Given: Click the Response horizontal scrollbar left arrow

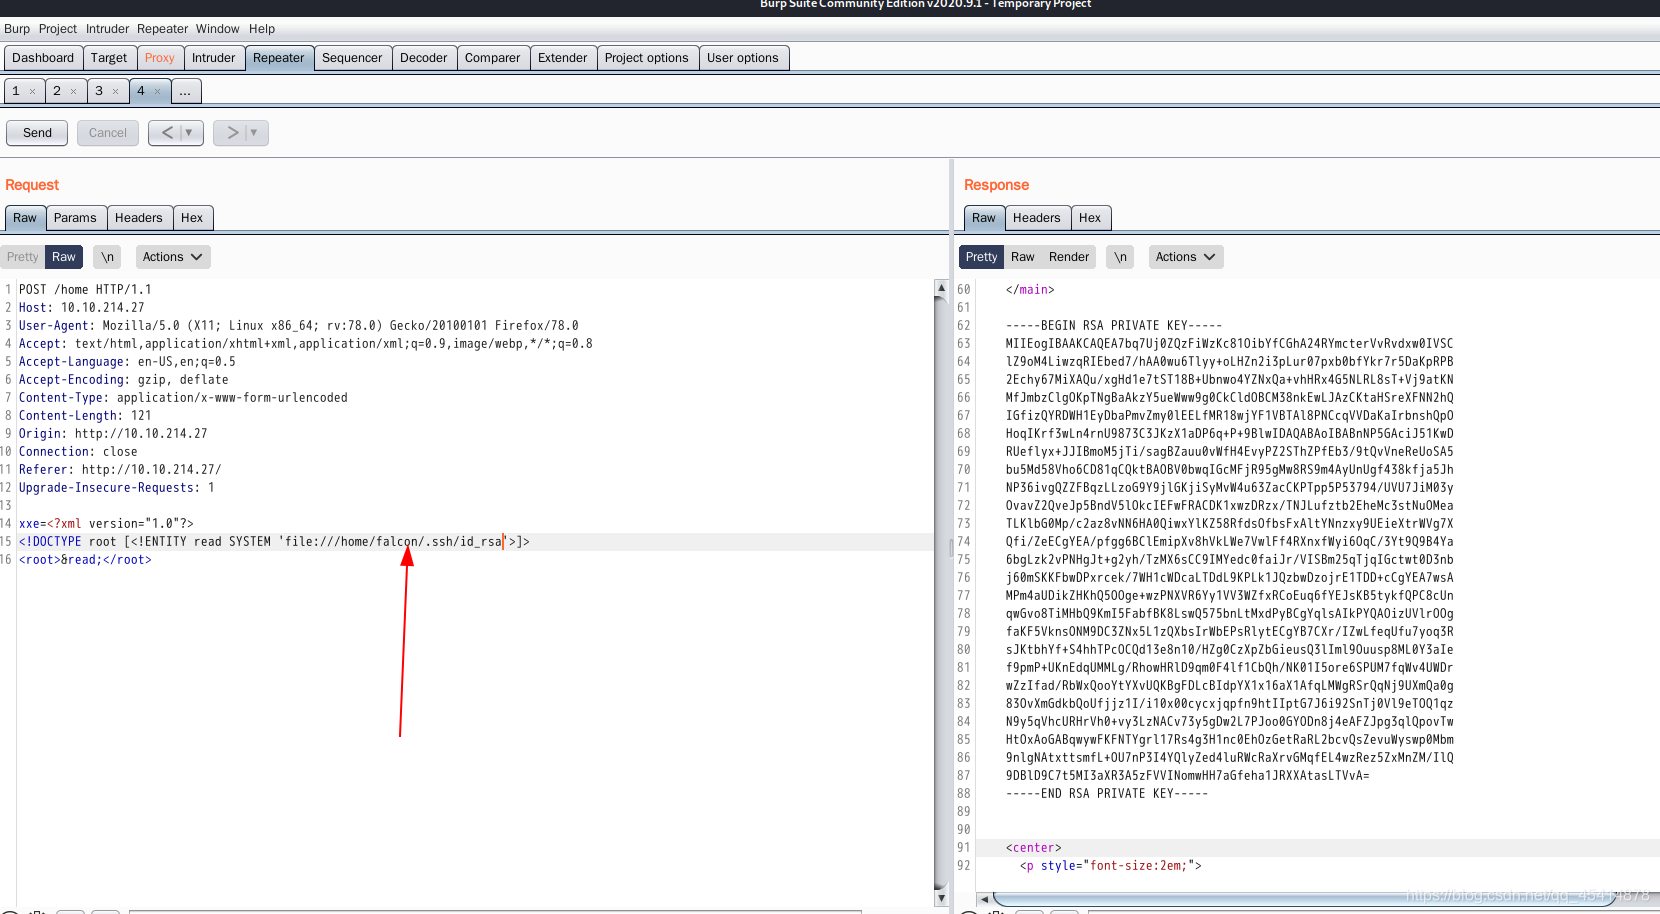Looking at the screenshot, I should (985, 899).
